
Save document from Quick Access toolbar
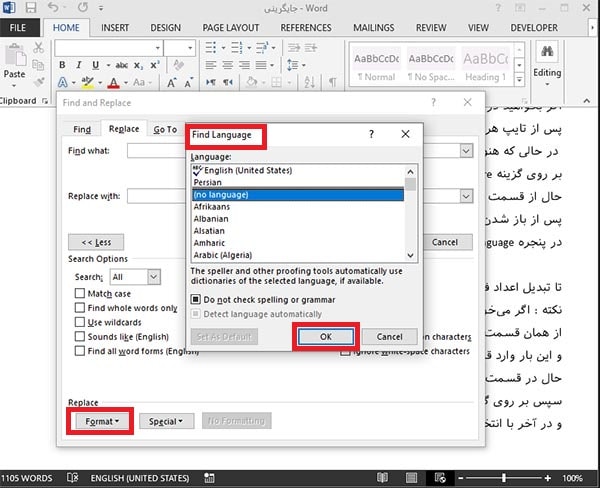coord(31,8)
